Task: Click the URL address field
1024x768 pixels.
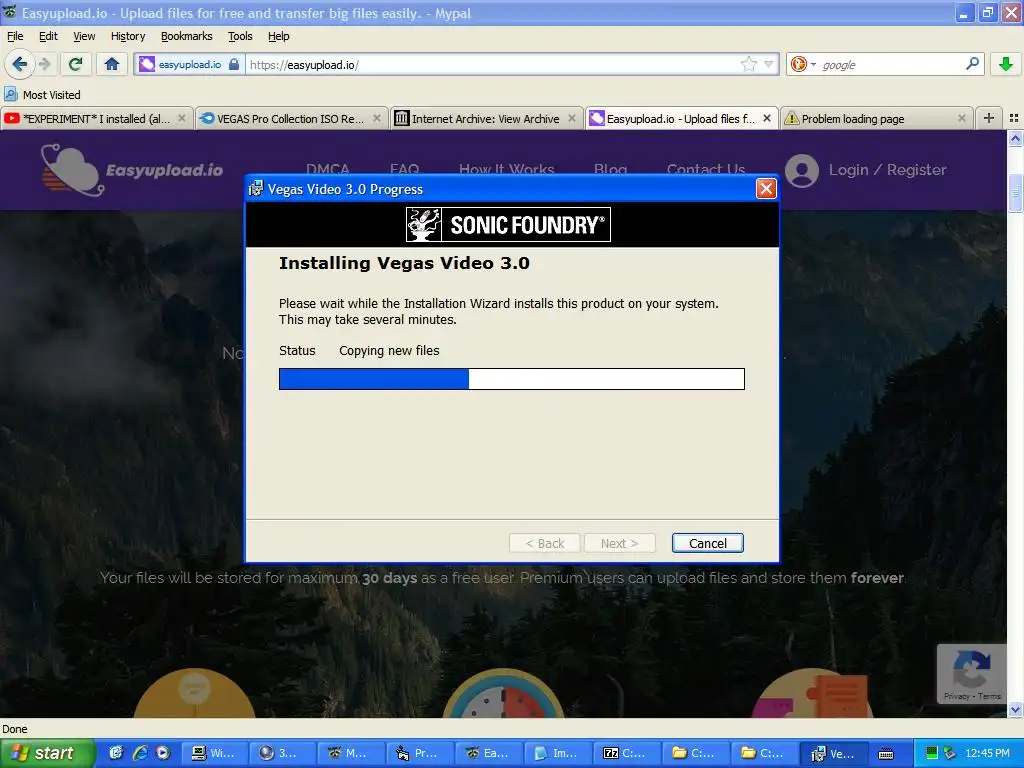Action: click(x=493, y=65)
